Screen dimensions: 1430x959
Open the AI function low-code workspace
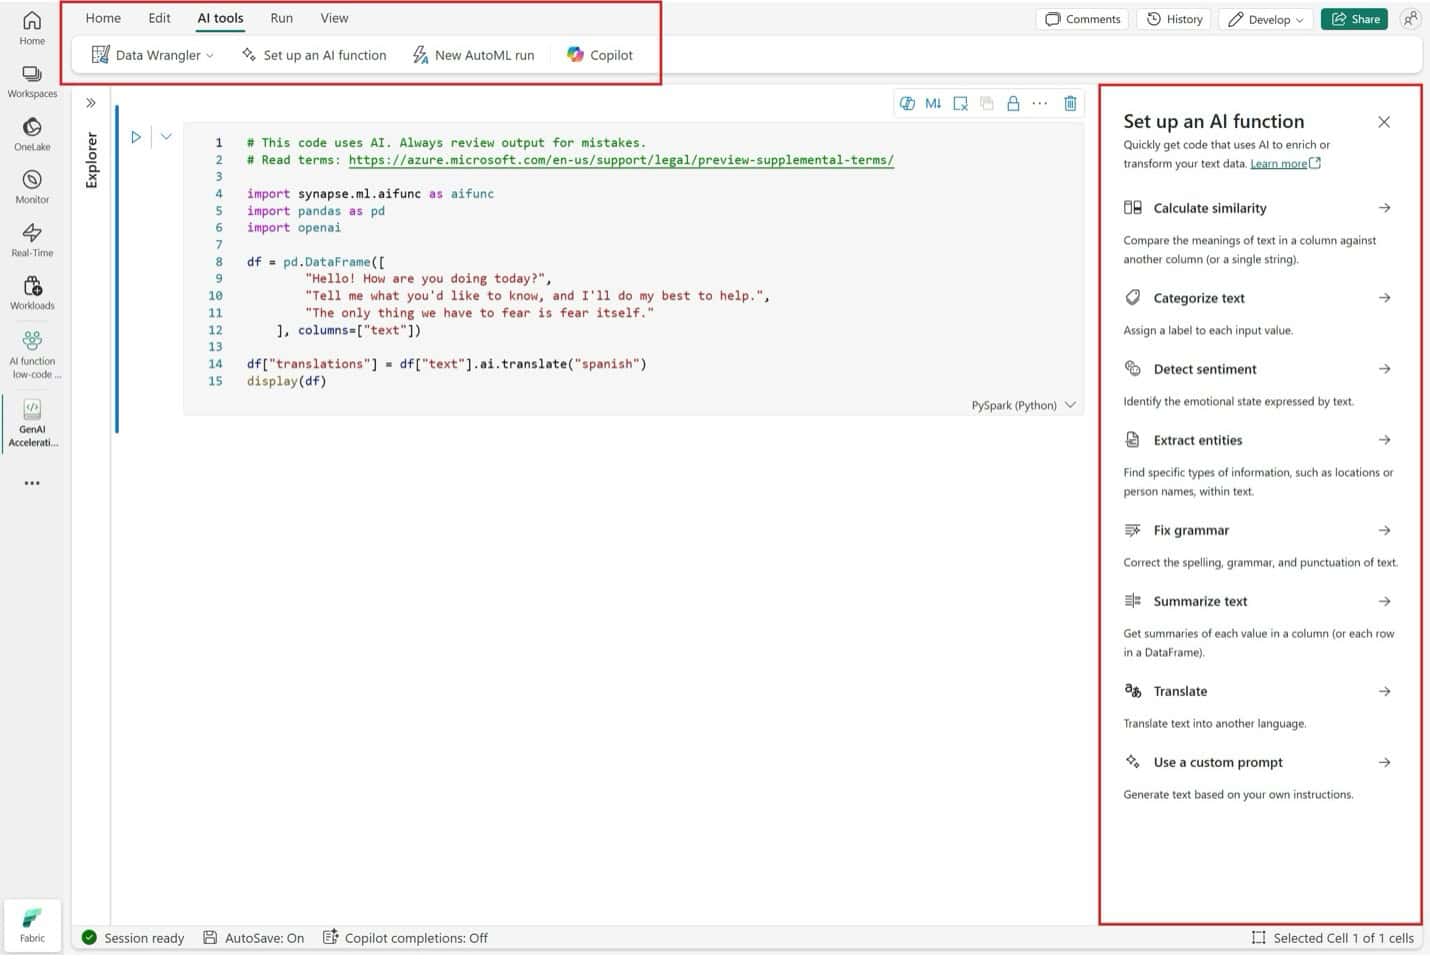point(34,354)
